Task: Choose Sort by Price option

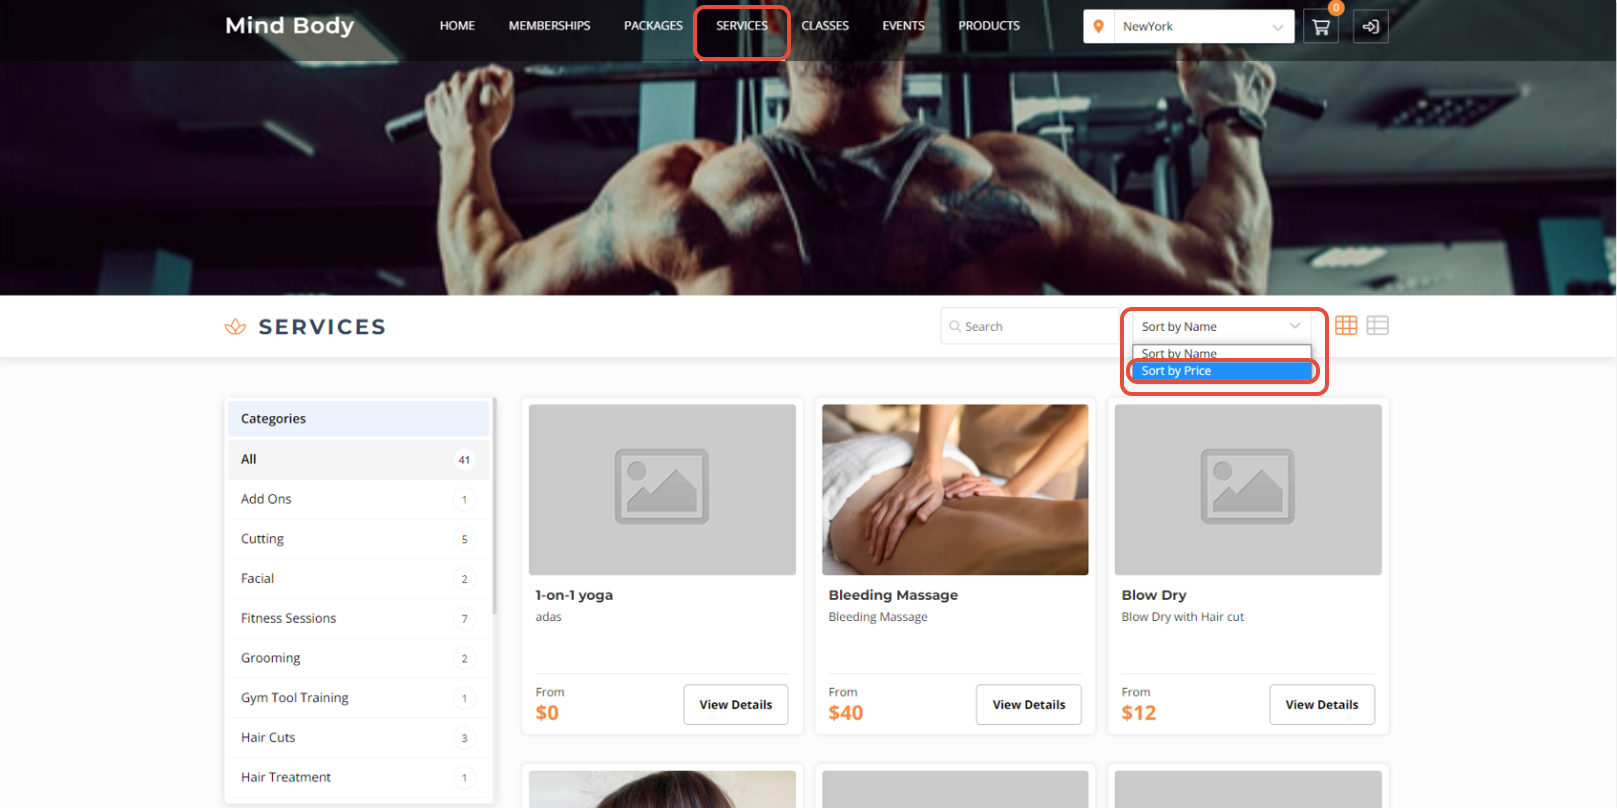Action: tap(1221, 371)
